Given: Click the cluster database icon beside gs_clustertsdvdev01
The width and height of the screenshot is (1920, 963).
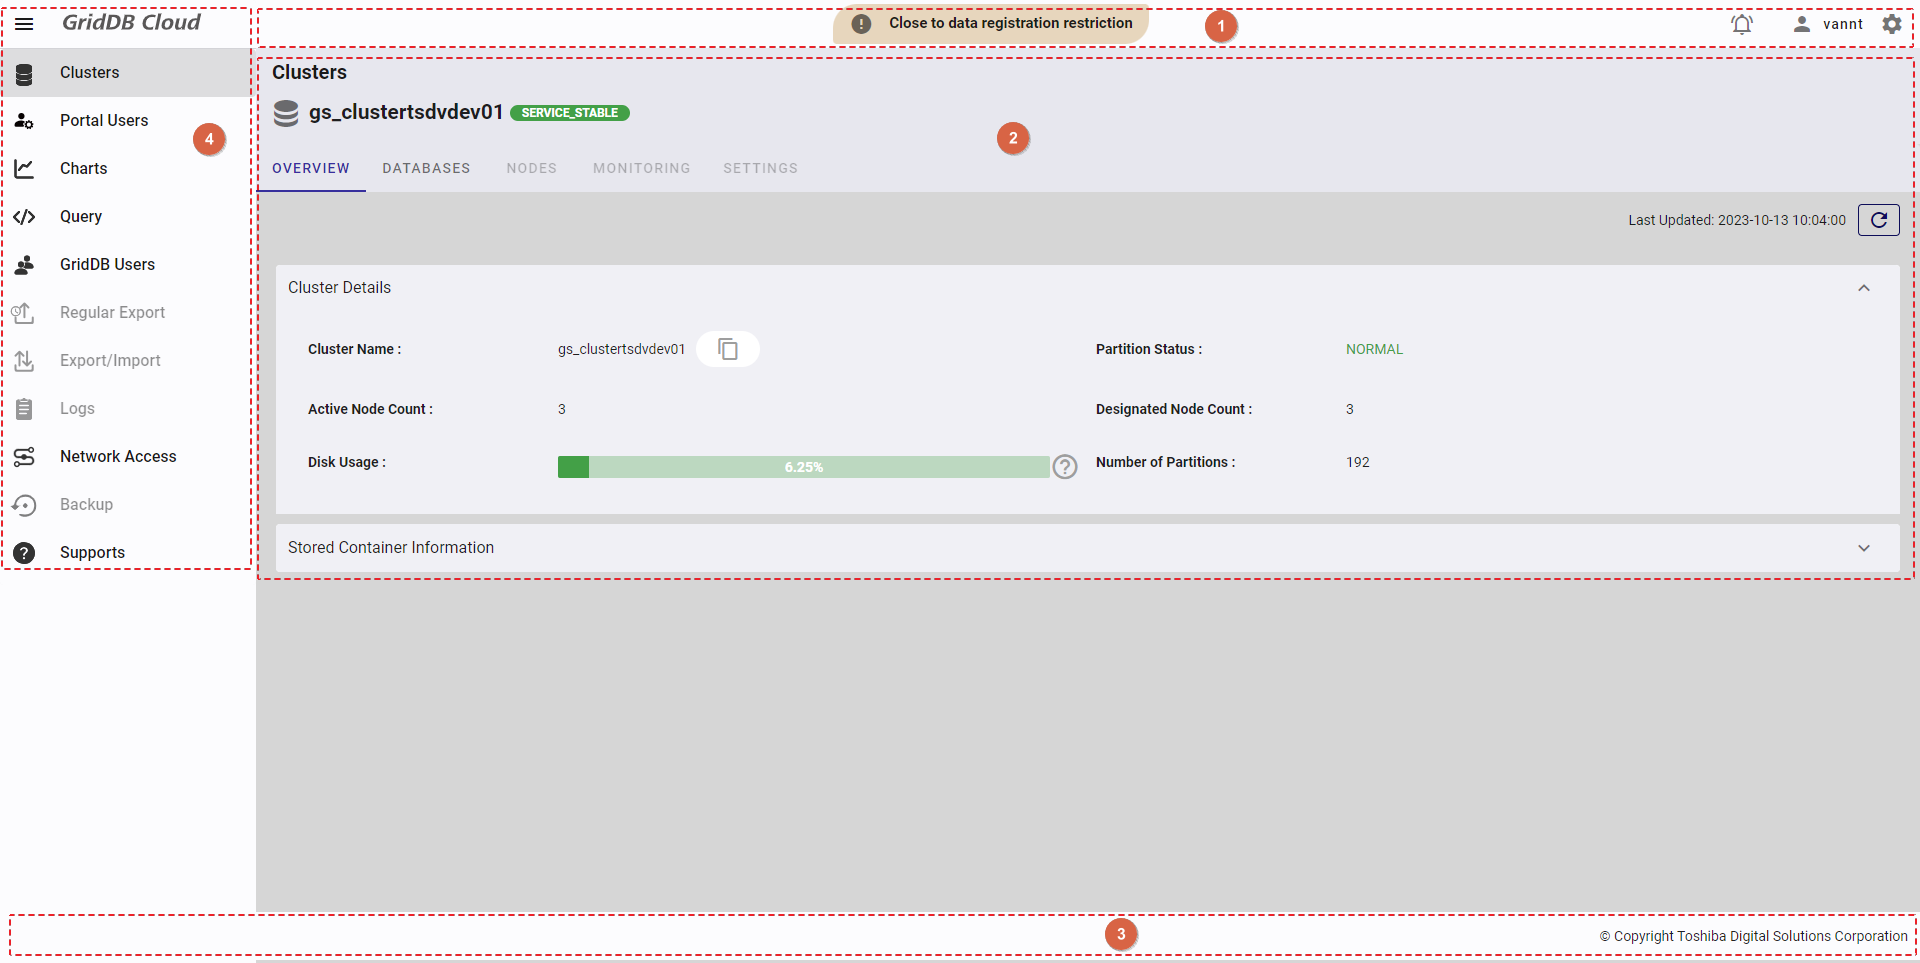Looking at the screenshot, I should tap(286, 113).
